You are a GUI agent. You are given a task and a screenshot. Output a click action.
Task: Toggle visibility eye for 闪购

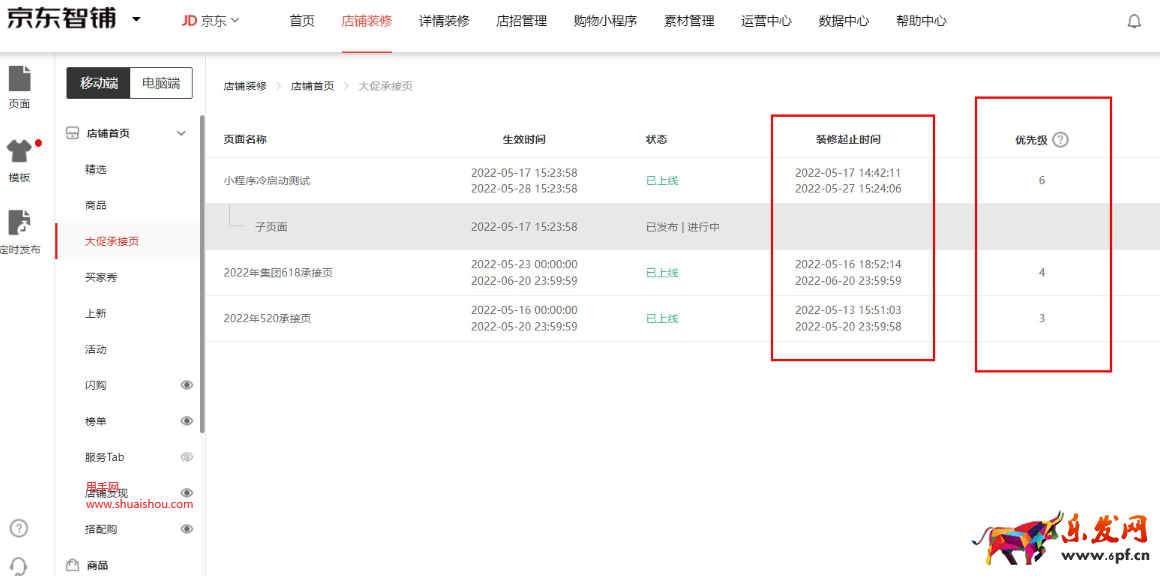click(x=186, y=385)
